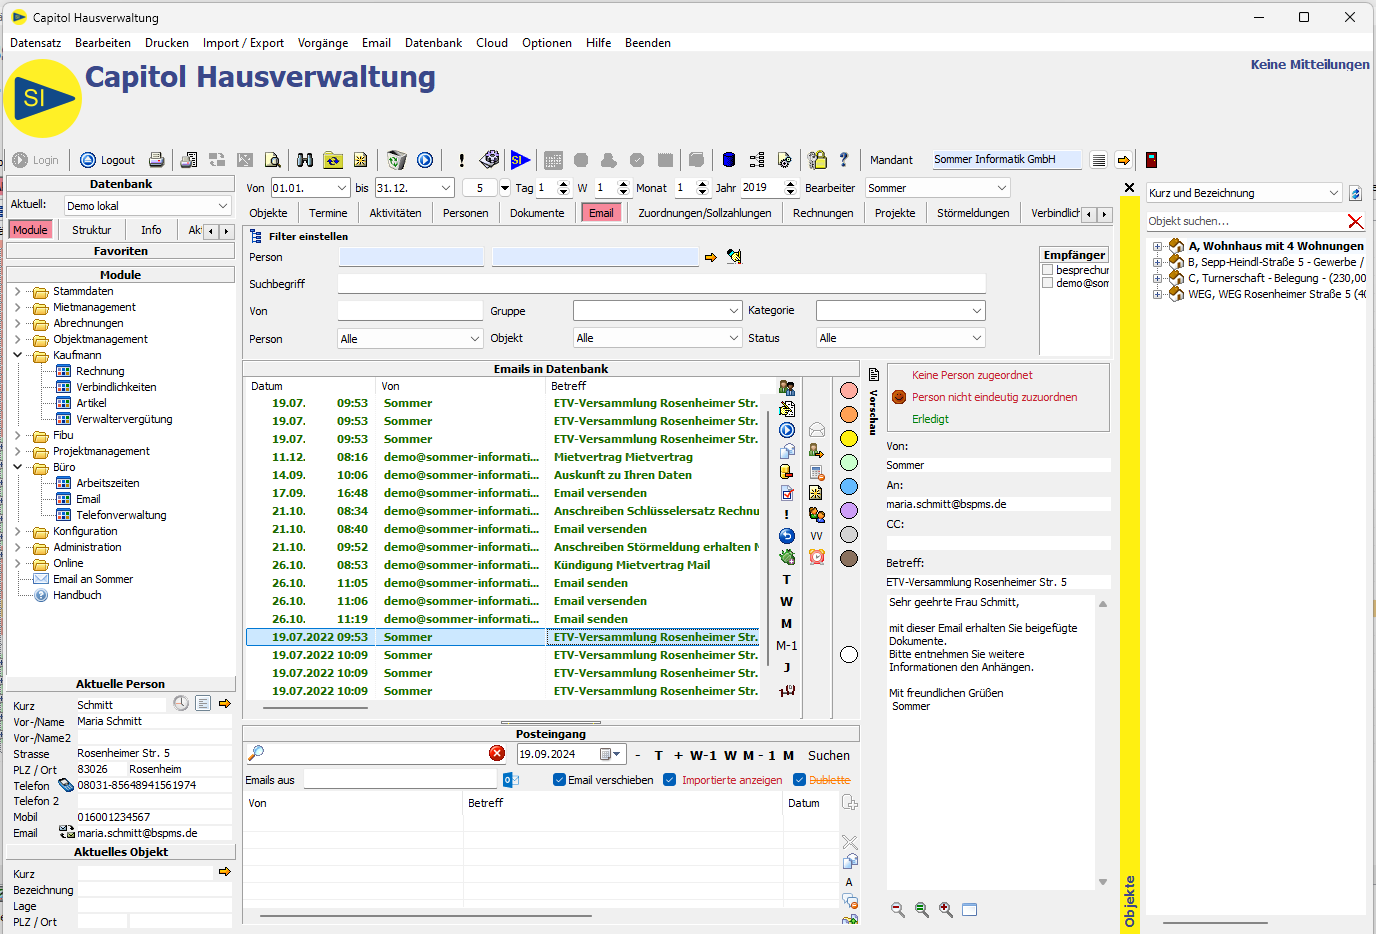Screen dimensions: 1376x934
Task: Click the Outlook import icon
Action: [510, 780]
